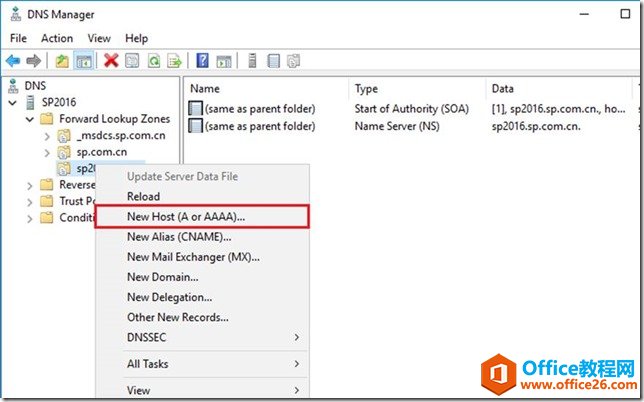Screen dimensions: 644x402
Task: Toggle the Show/Hide Action Pane icon
Action: click(x=224, y=61)
